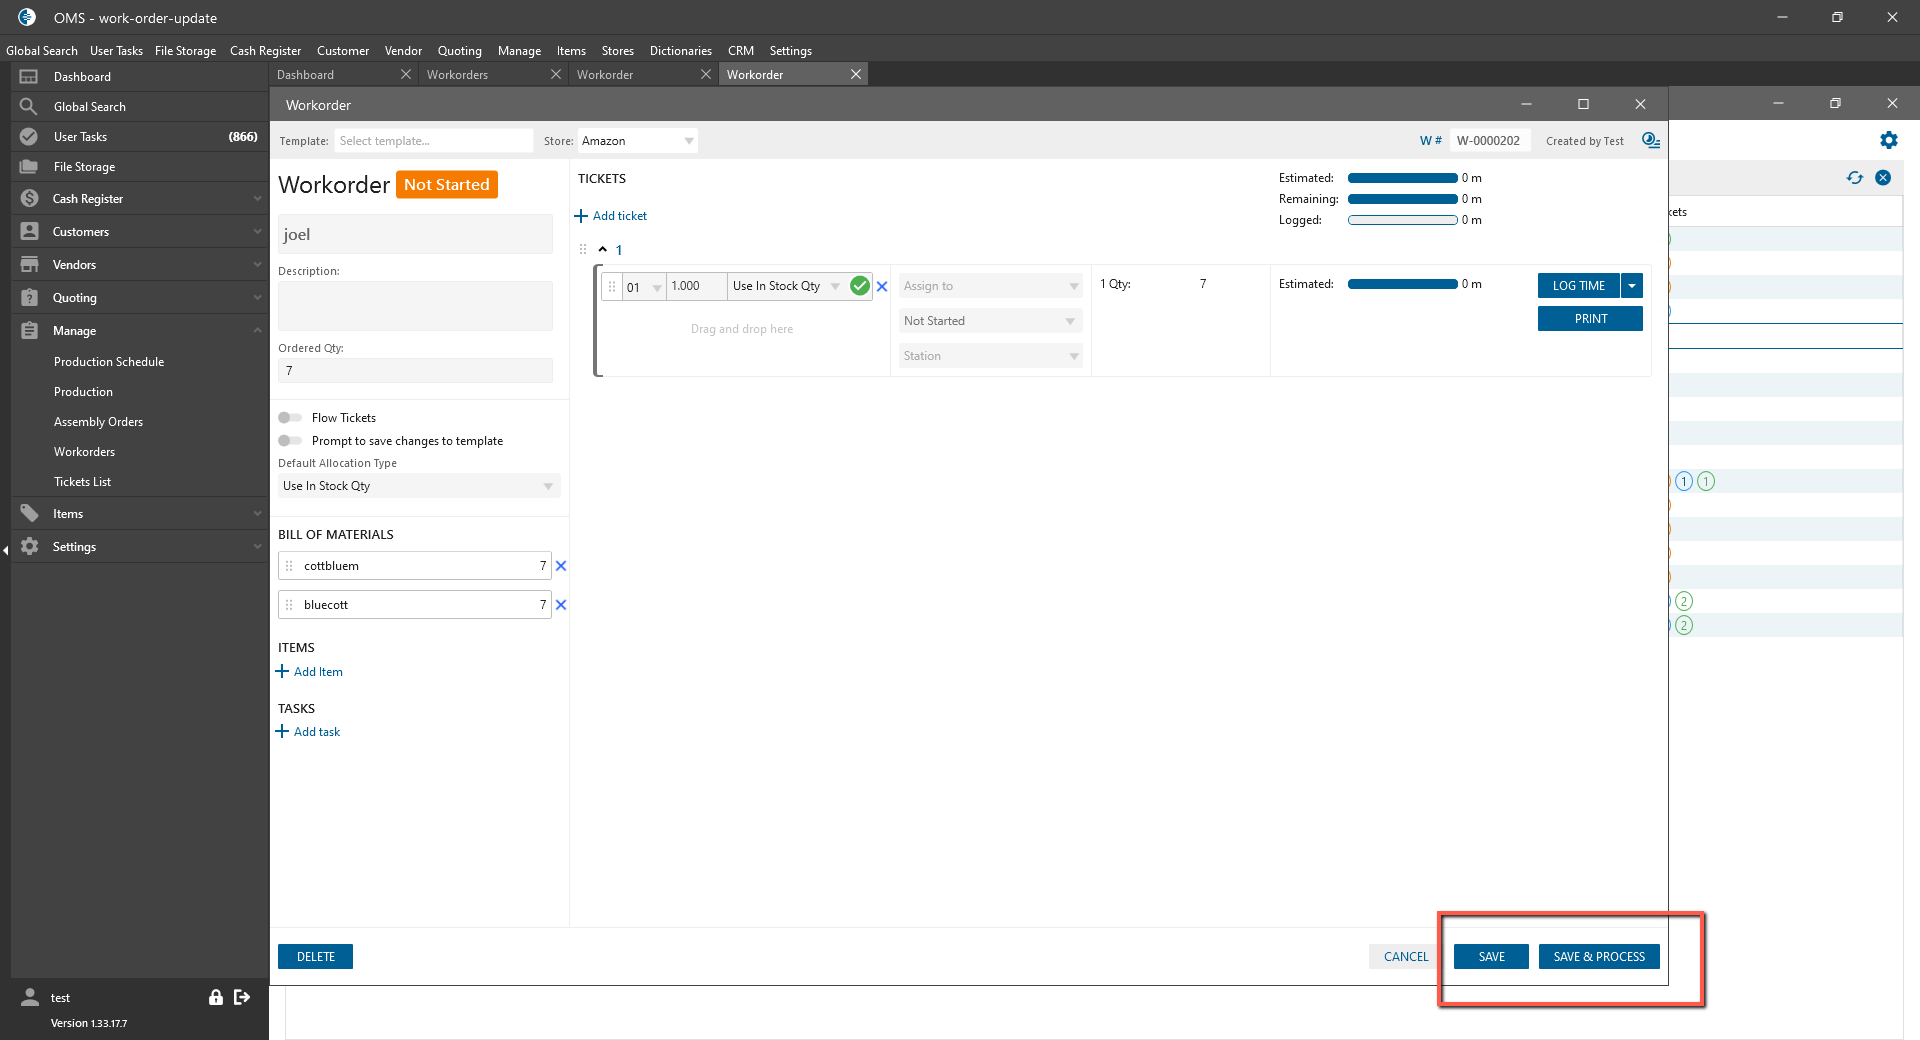This screenshot has height=1040, width=1920.
Task: Open the Dictionaries menu
Action: point(680,51)
